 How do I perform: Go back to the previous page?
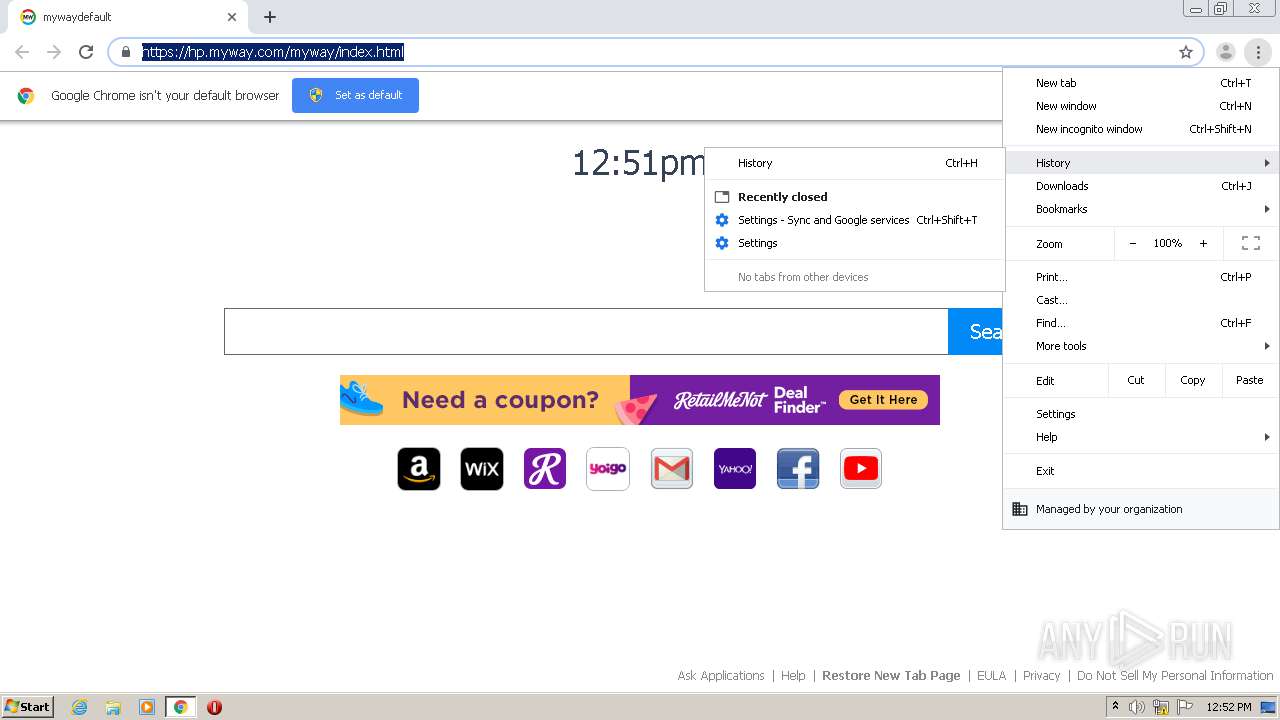[22, 52]
